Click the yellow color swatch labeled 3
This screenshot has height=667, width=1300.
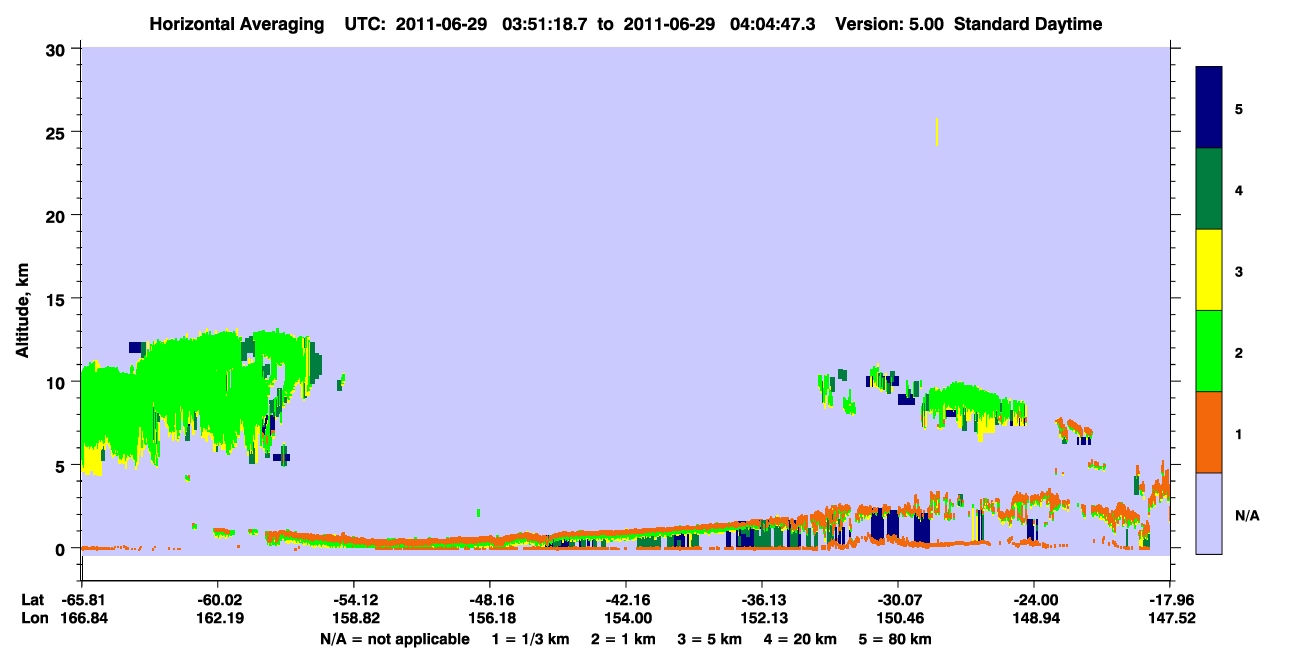tap(1209, 270)
